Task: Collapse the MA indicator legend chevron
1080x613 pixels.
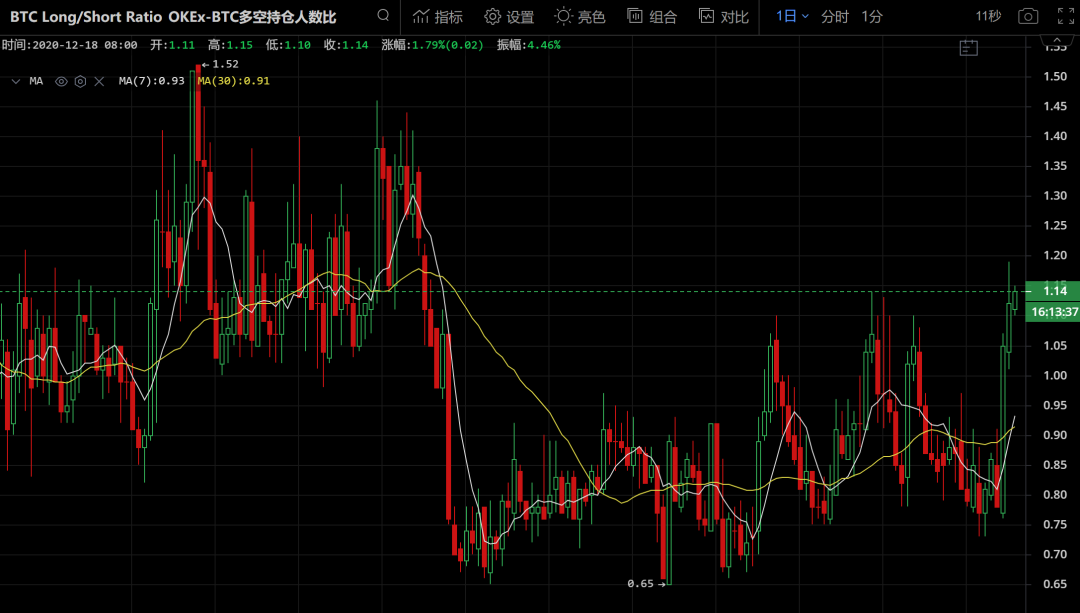Action: pyautogui.click(x=15, y=81)
